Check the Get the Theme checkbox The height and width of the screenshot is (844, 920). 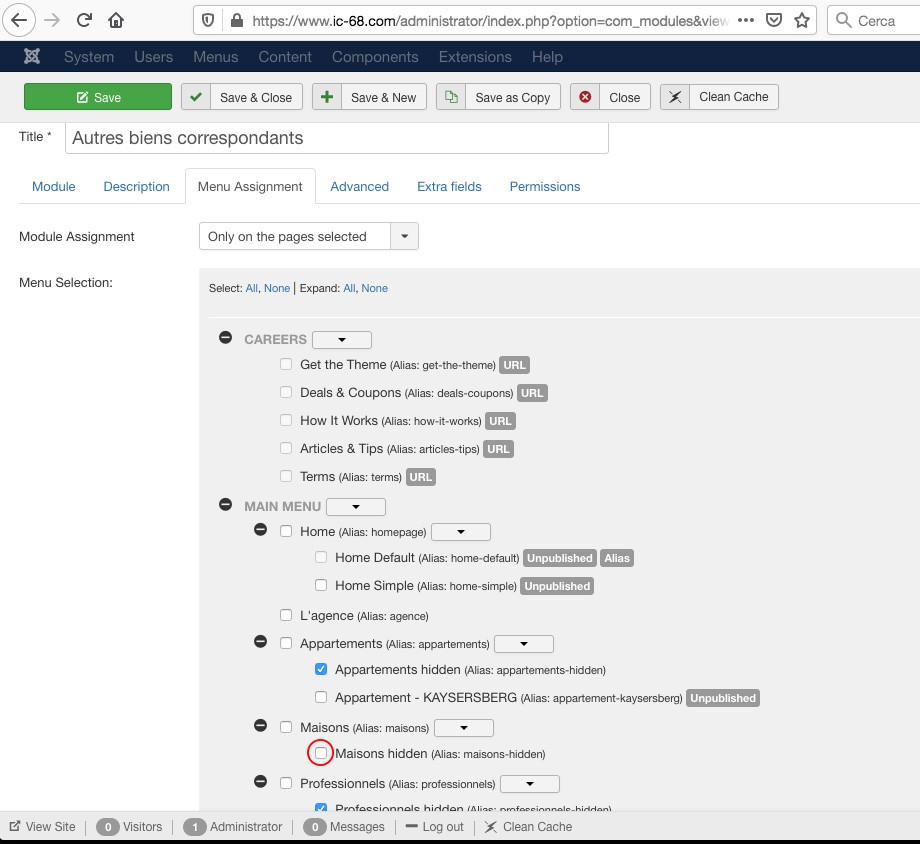[x=286, y=364]
